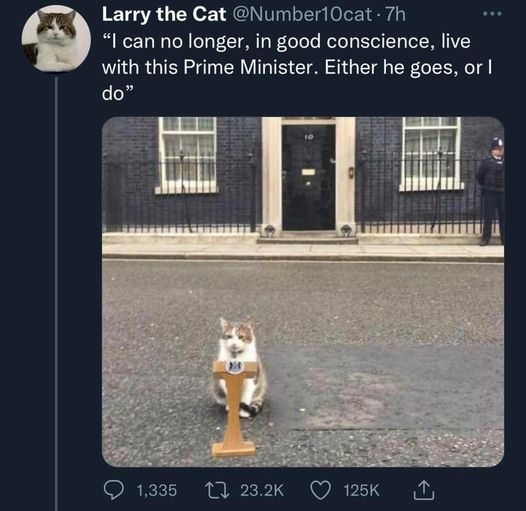Click the reply speech bubble icon
The width and height of the screenshot is (526, 511).
[x=113, y=490]
